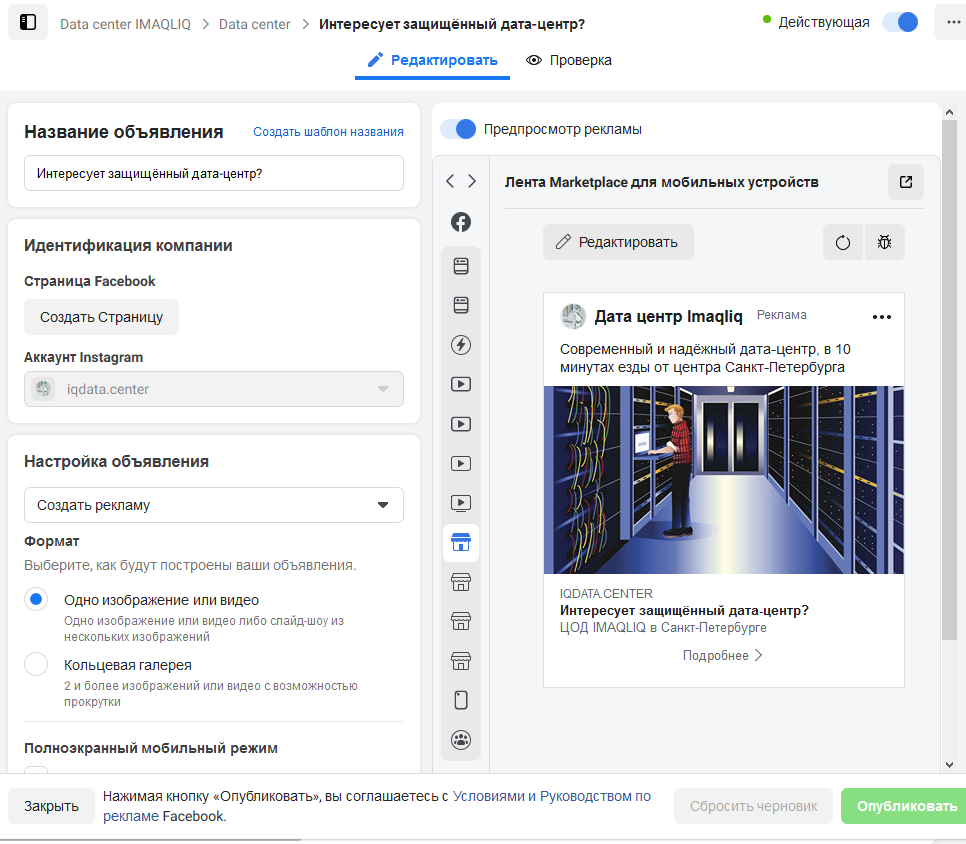Image resolution: width=966 pixels, height=844 pixels.
Task: Disable the Предпросмотр рекламы toggle
Action: pyautogui.click(x=458, y=129)
